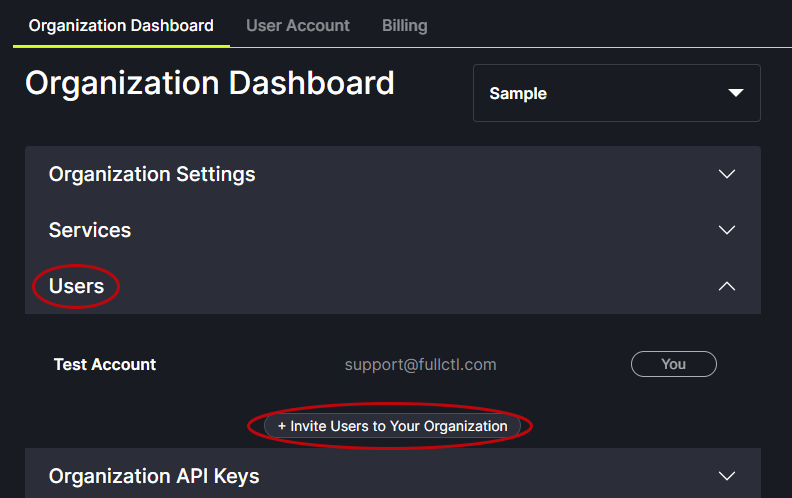The image size is (792, 498).
Task: Expand the Organization API Keys chevron
Action: [x=727, y=476]
